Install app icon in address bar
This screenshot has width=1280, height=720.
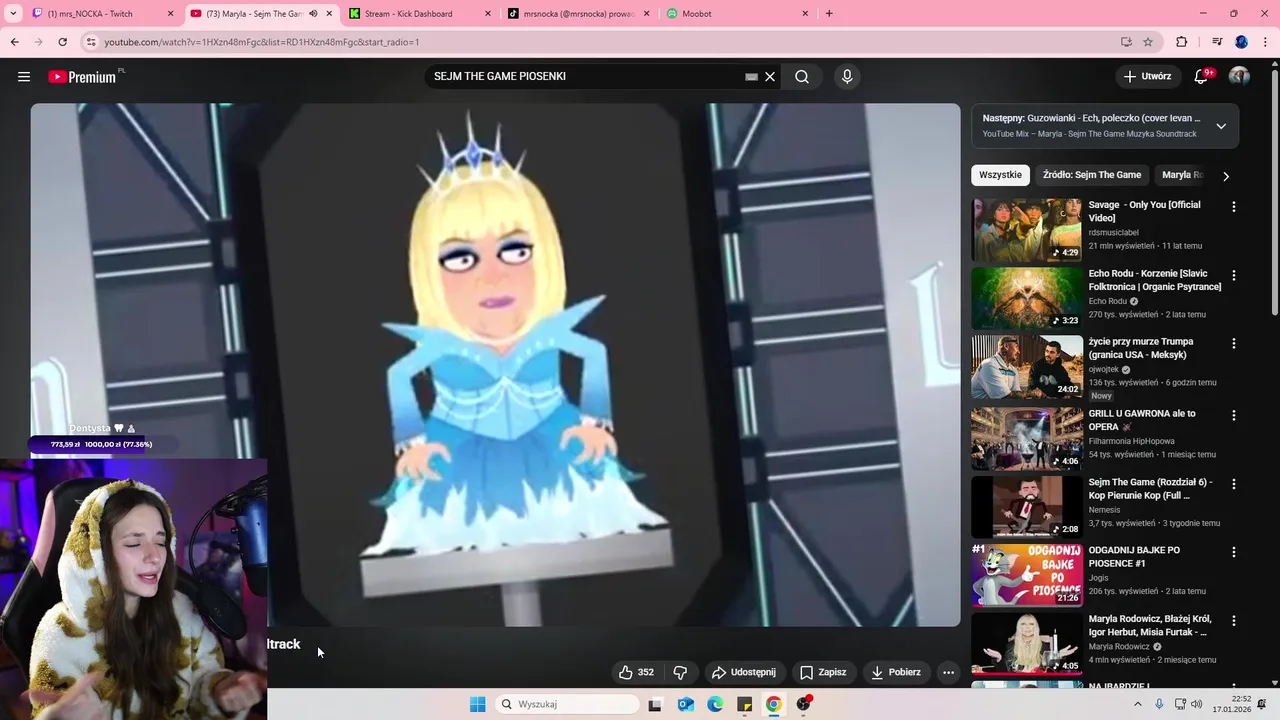coord(1126,42)
